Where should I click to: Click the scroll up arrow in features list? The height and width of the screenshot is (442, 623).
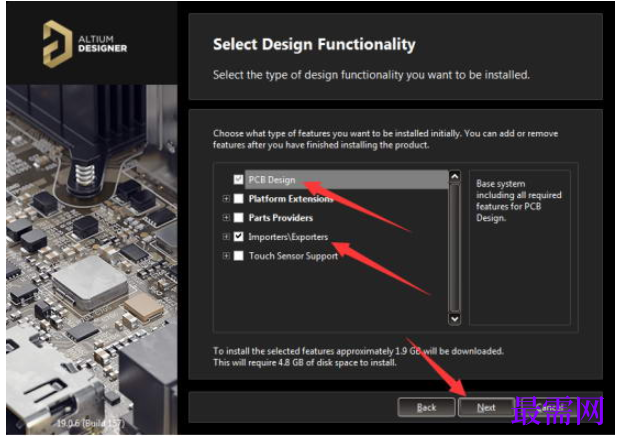tap(455, 176)
